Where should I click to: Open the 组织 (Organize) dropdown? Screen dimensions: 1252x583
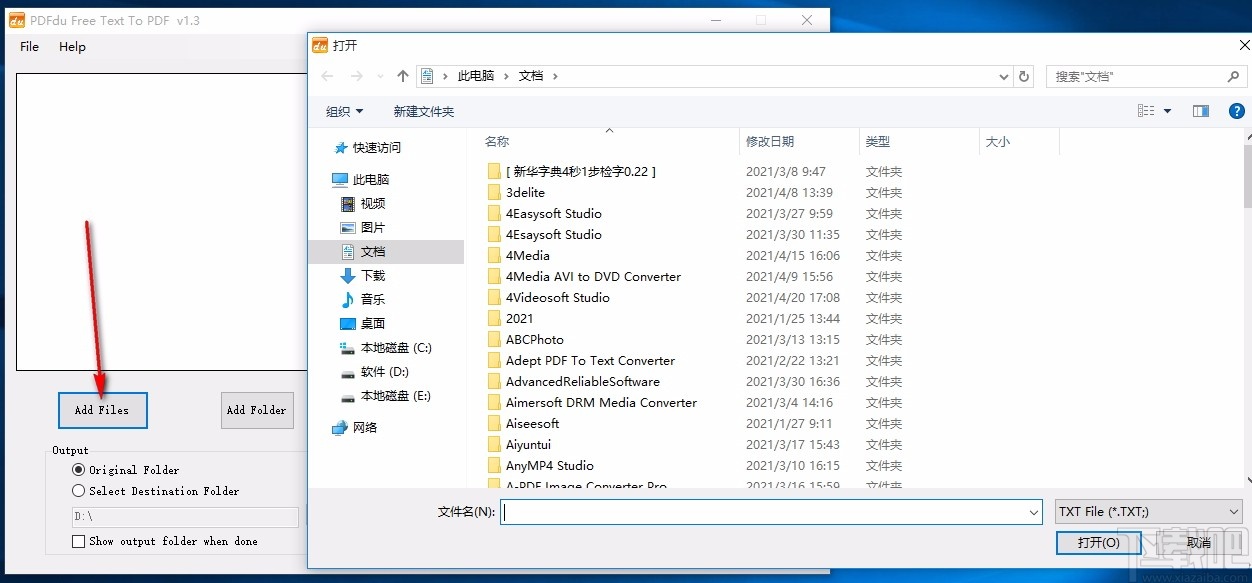click(x=344, y=111)
